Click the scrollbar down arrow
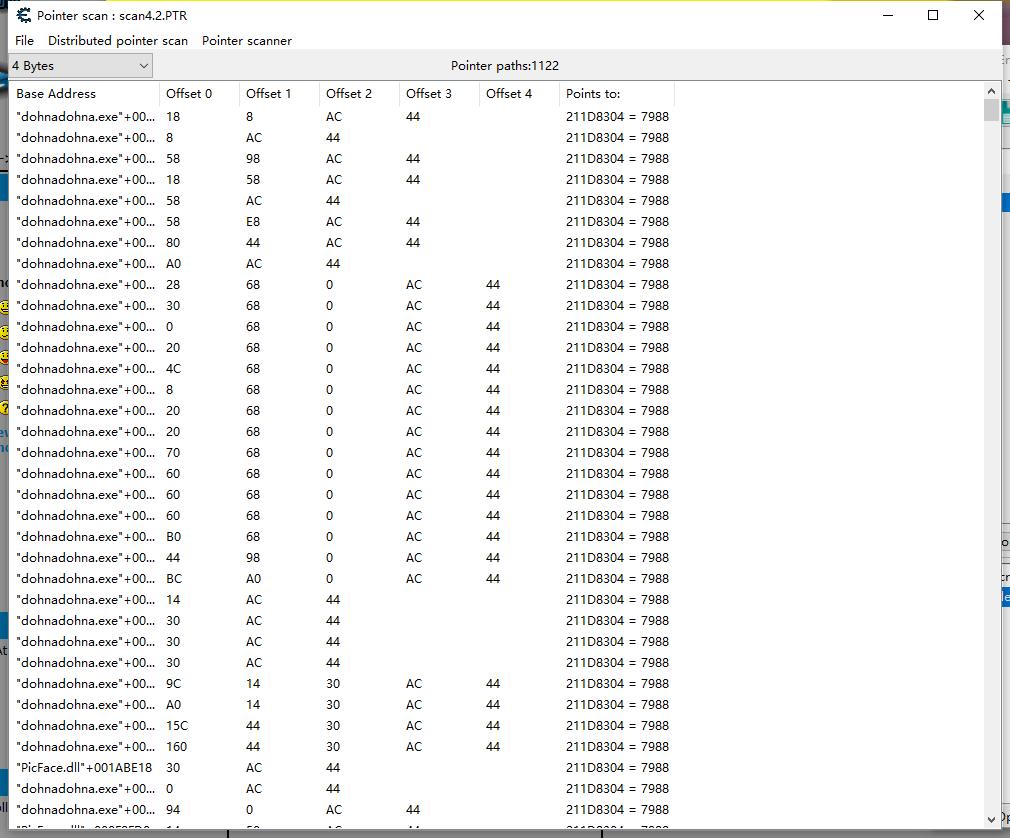1010x838 pixels. pyautogui.click(x=991, y=818)
